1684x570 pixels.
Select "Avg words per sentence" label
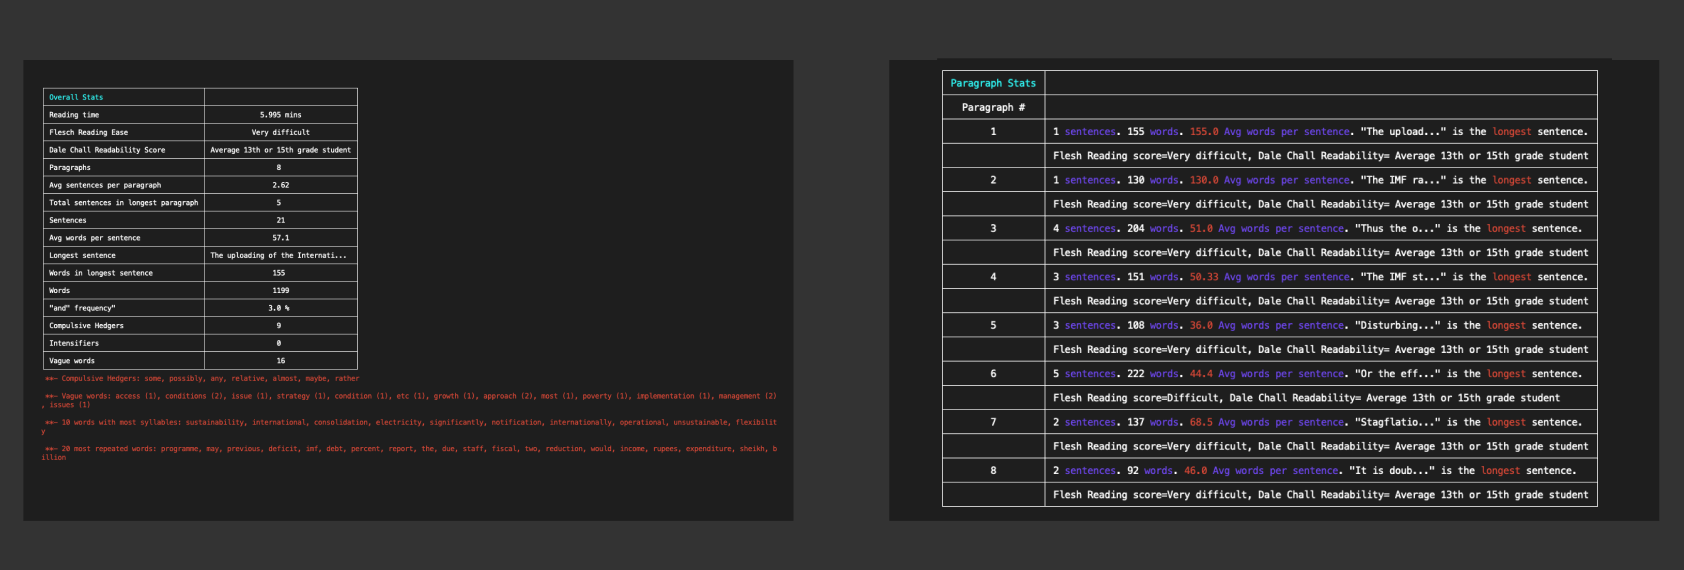pos(95,238)
